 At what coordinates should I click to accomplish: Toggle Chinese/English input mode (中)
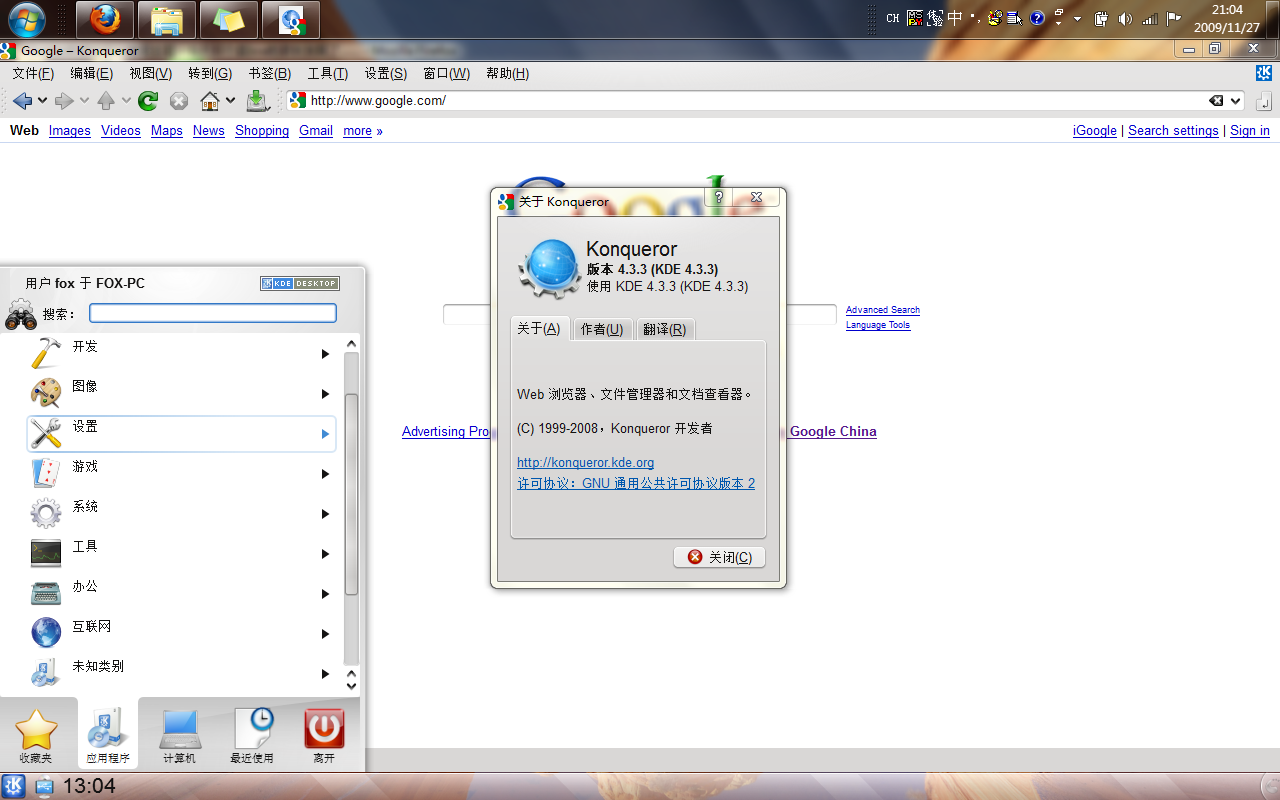point(955,18)
